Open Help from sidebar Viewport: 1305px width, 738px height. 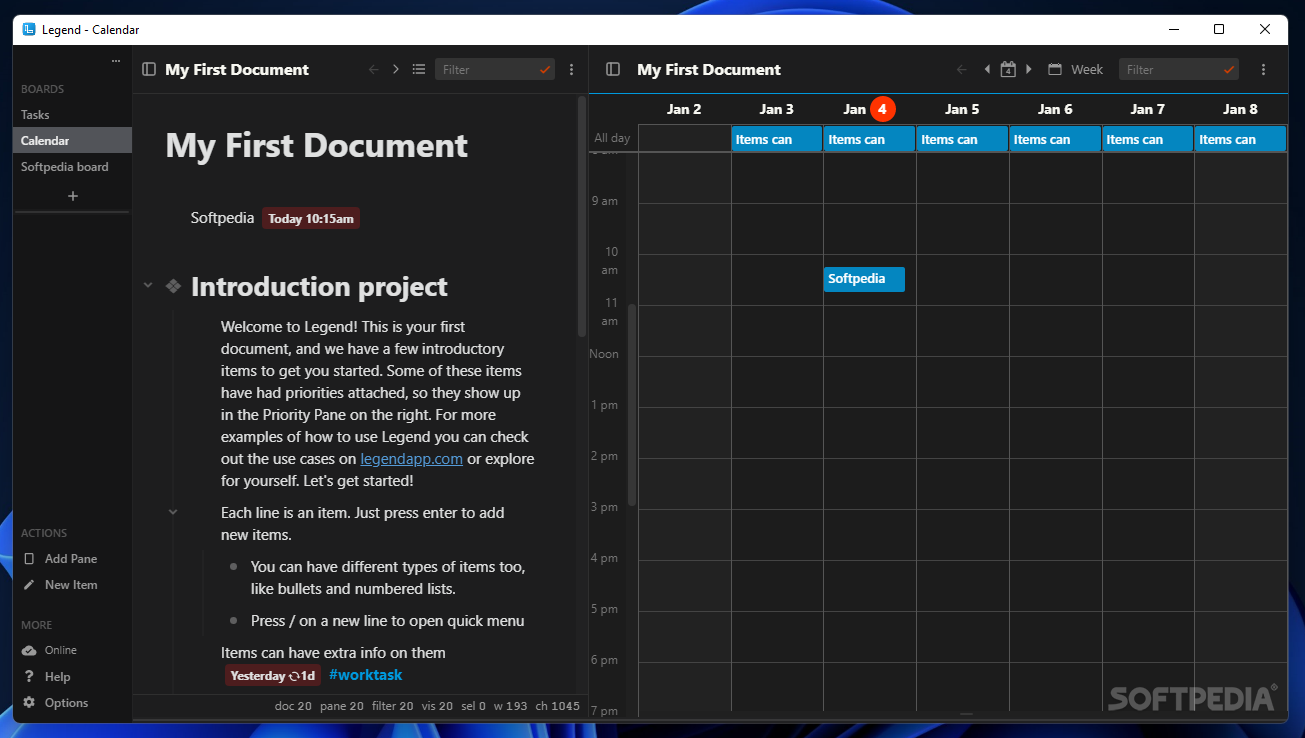click(46, 677)
